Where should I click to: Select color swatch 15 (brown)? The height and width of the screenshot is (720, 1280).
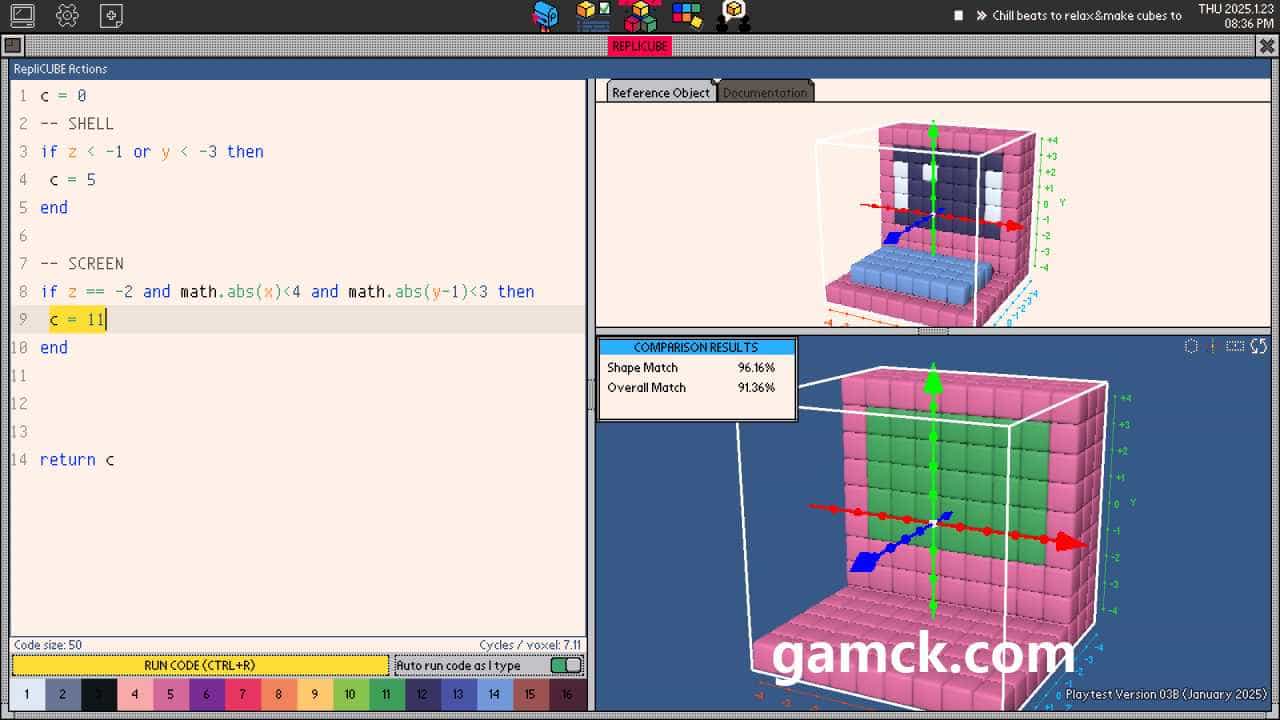point(531,694)
